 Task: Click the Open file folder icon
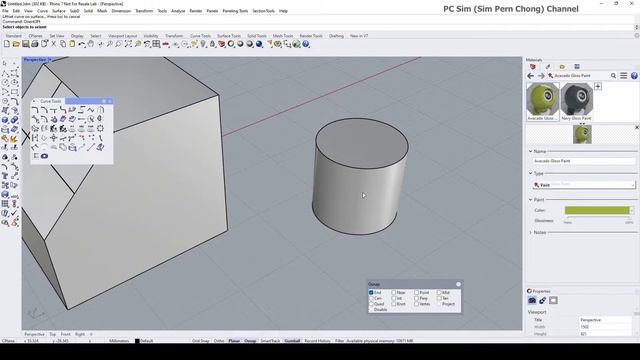[x=16, y=44]
